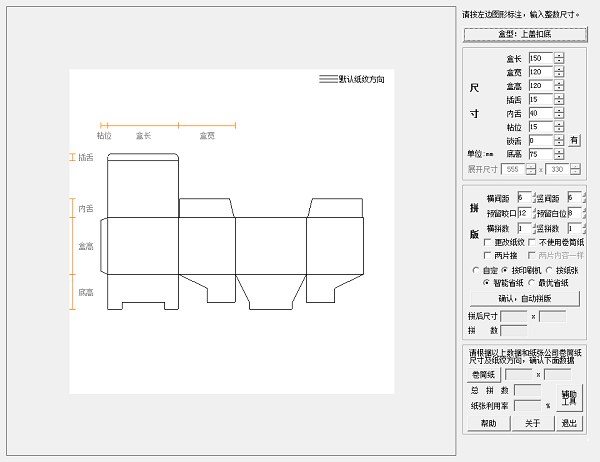Open the 帮助 help button
Screen dimensions: 600x462
tap(487, 424)
